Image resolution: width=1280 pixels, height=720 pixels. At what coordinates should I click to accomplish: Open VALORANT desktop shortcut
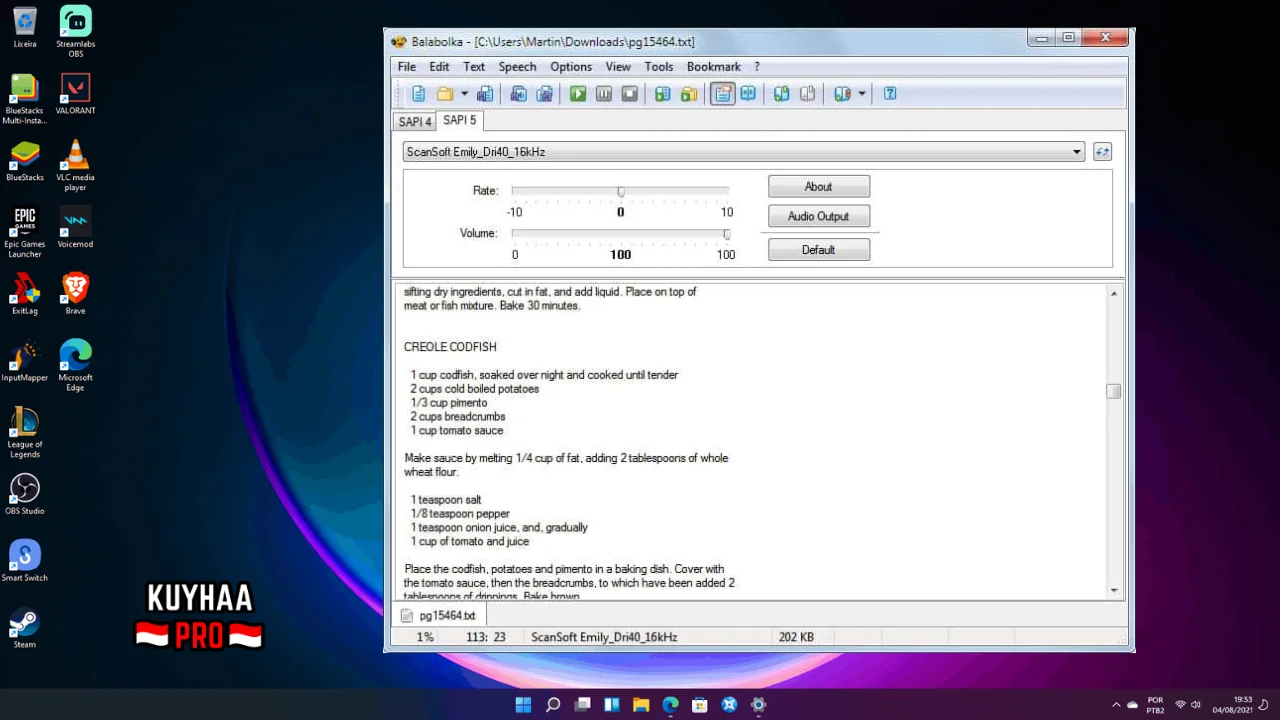tap(76, 94)
